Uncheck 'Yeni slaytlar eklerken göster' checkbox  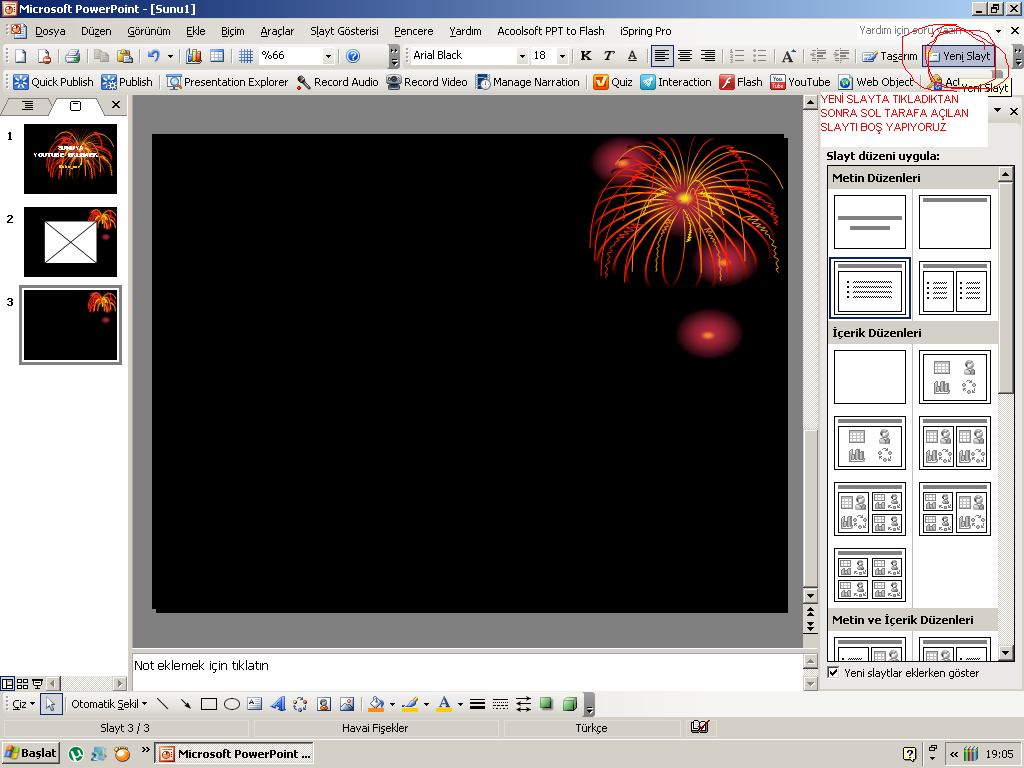click(x=834, y=673)
